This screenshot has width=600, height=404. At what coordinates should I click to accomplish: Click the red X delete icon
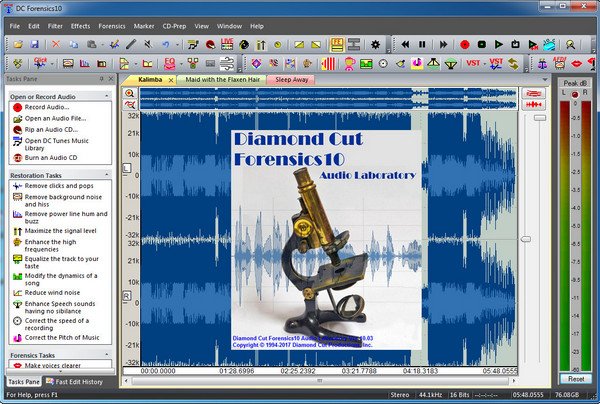coord(56,45)
